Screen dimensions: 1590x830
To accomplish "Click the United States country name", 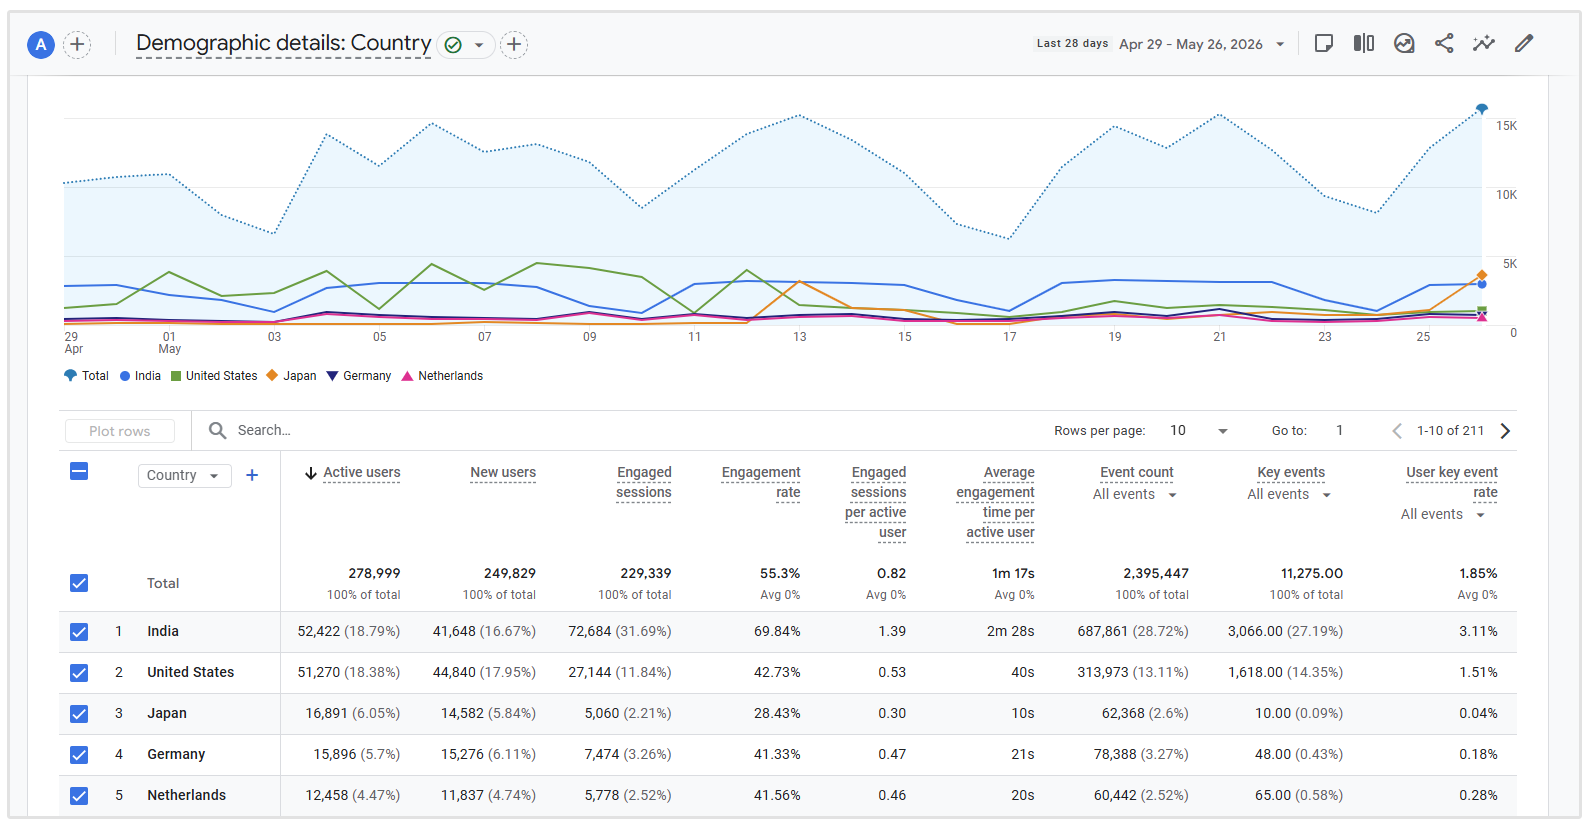I will coord(191,673).
